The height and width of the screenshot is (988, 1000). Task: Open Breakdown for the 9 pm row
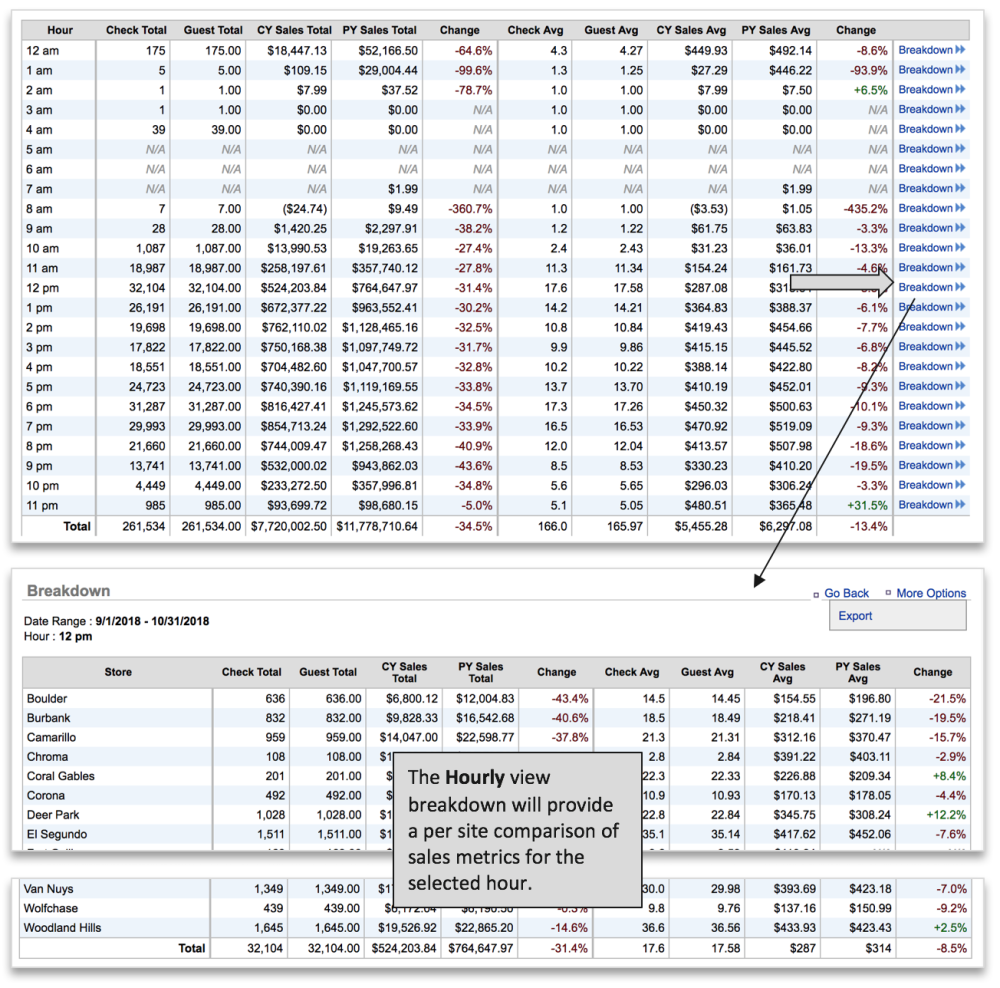pyautogui.click(x=931, y=465)
